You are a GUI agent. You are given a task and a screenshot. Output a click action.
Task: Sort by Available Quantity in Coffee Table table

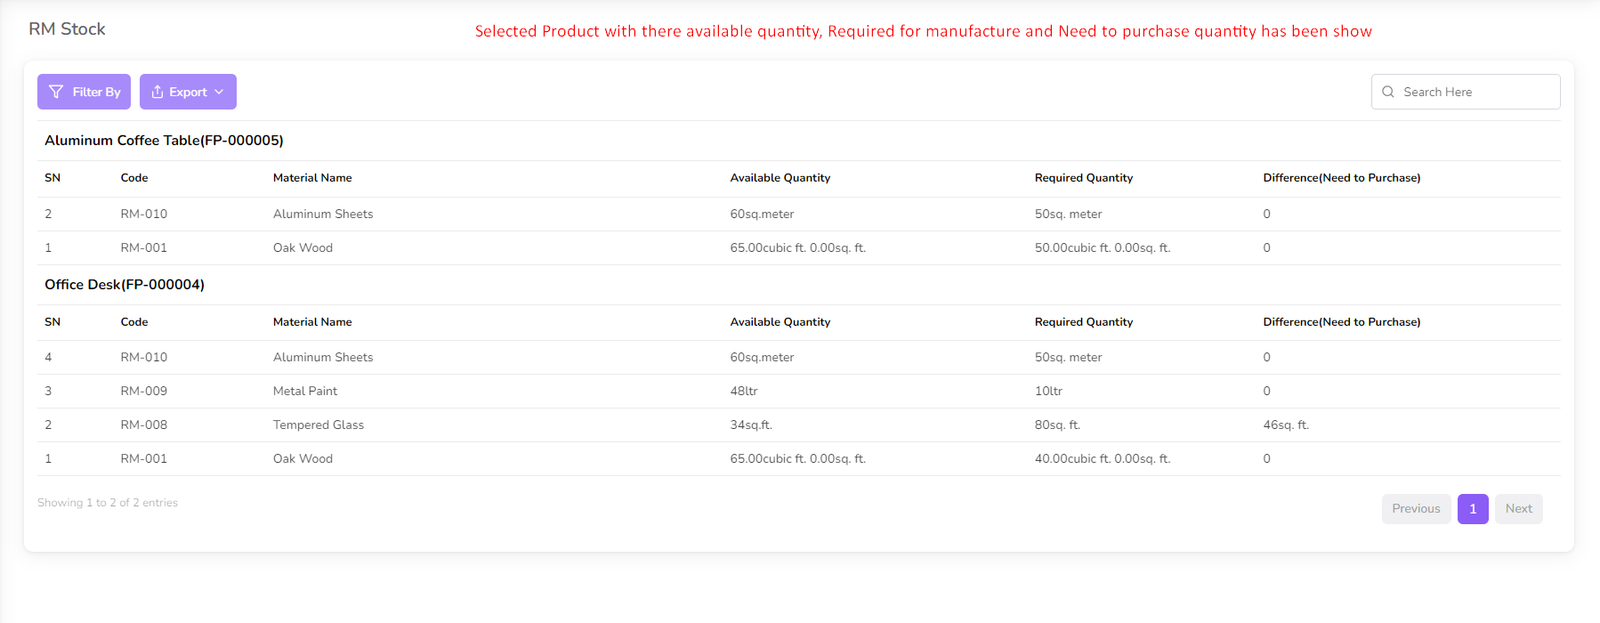[x=780, y=178]
